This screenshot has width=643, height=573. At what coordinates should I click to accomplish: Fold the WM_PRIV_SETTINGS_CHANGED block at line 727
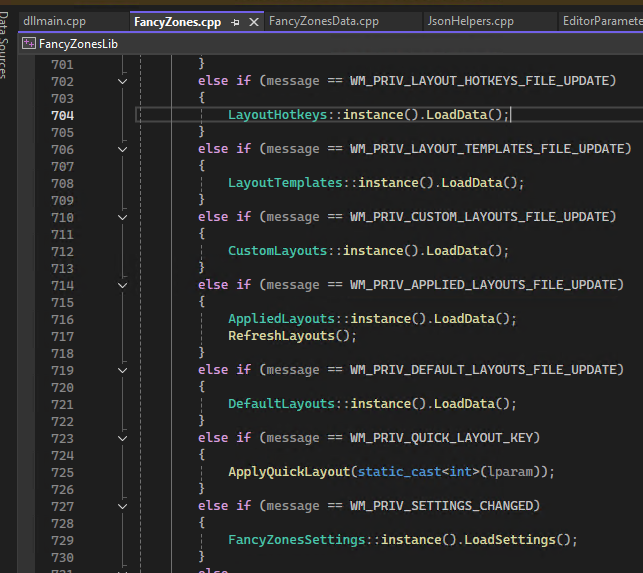123,506
